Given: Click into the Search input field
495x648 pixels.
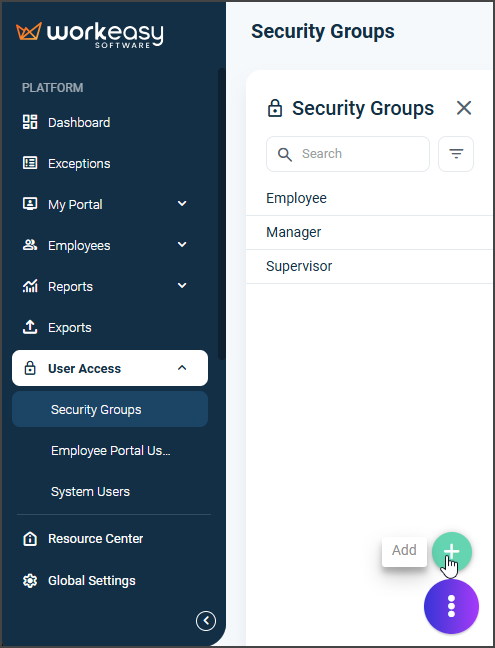Looking at the screenshot, I should (348, 154).
